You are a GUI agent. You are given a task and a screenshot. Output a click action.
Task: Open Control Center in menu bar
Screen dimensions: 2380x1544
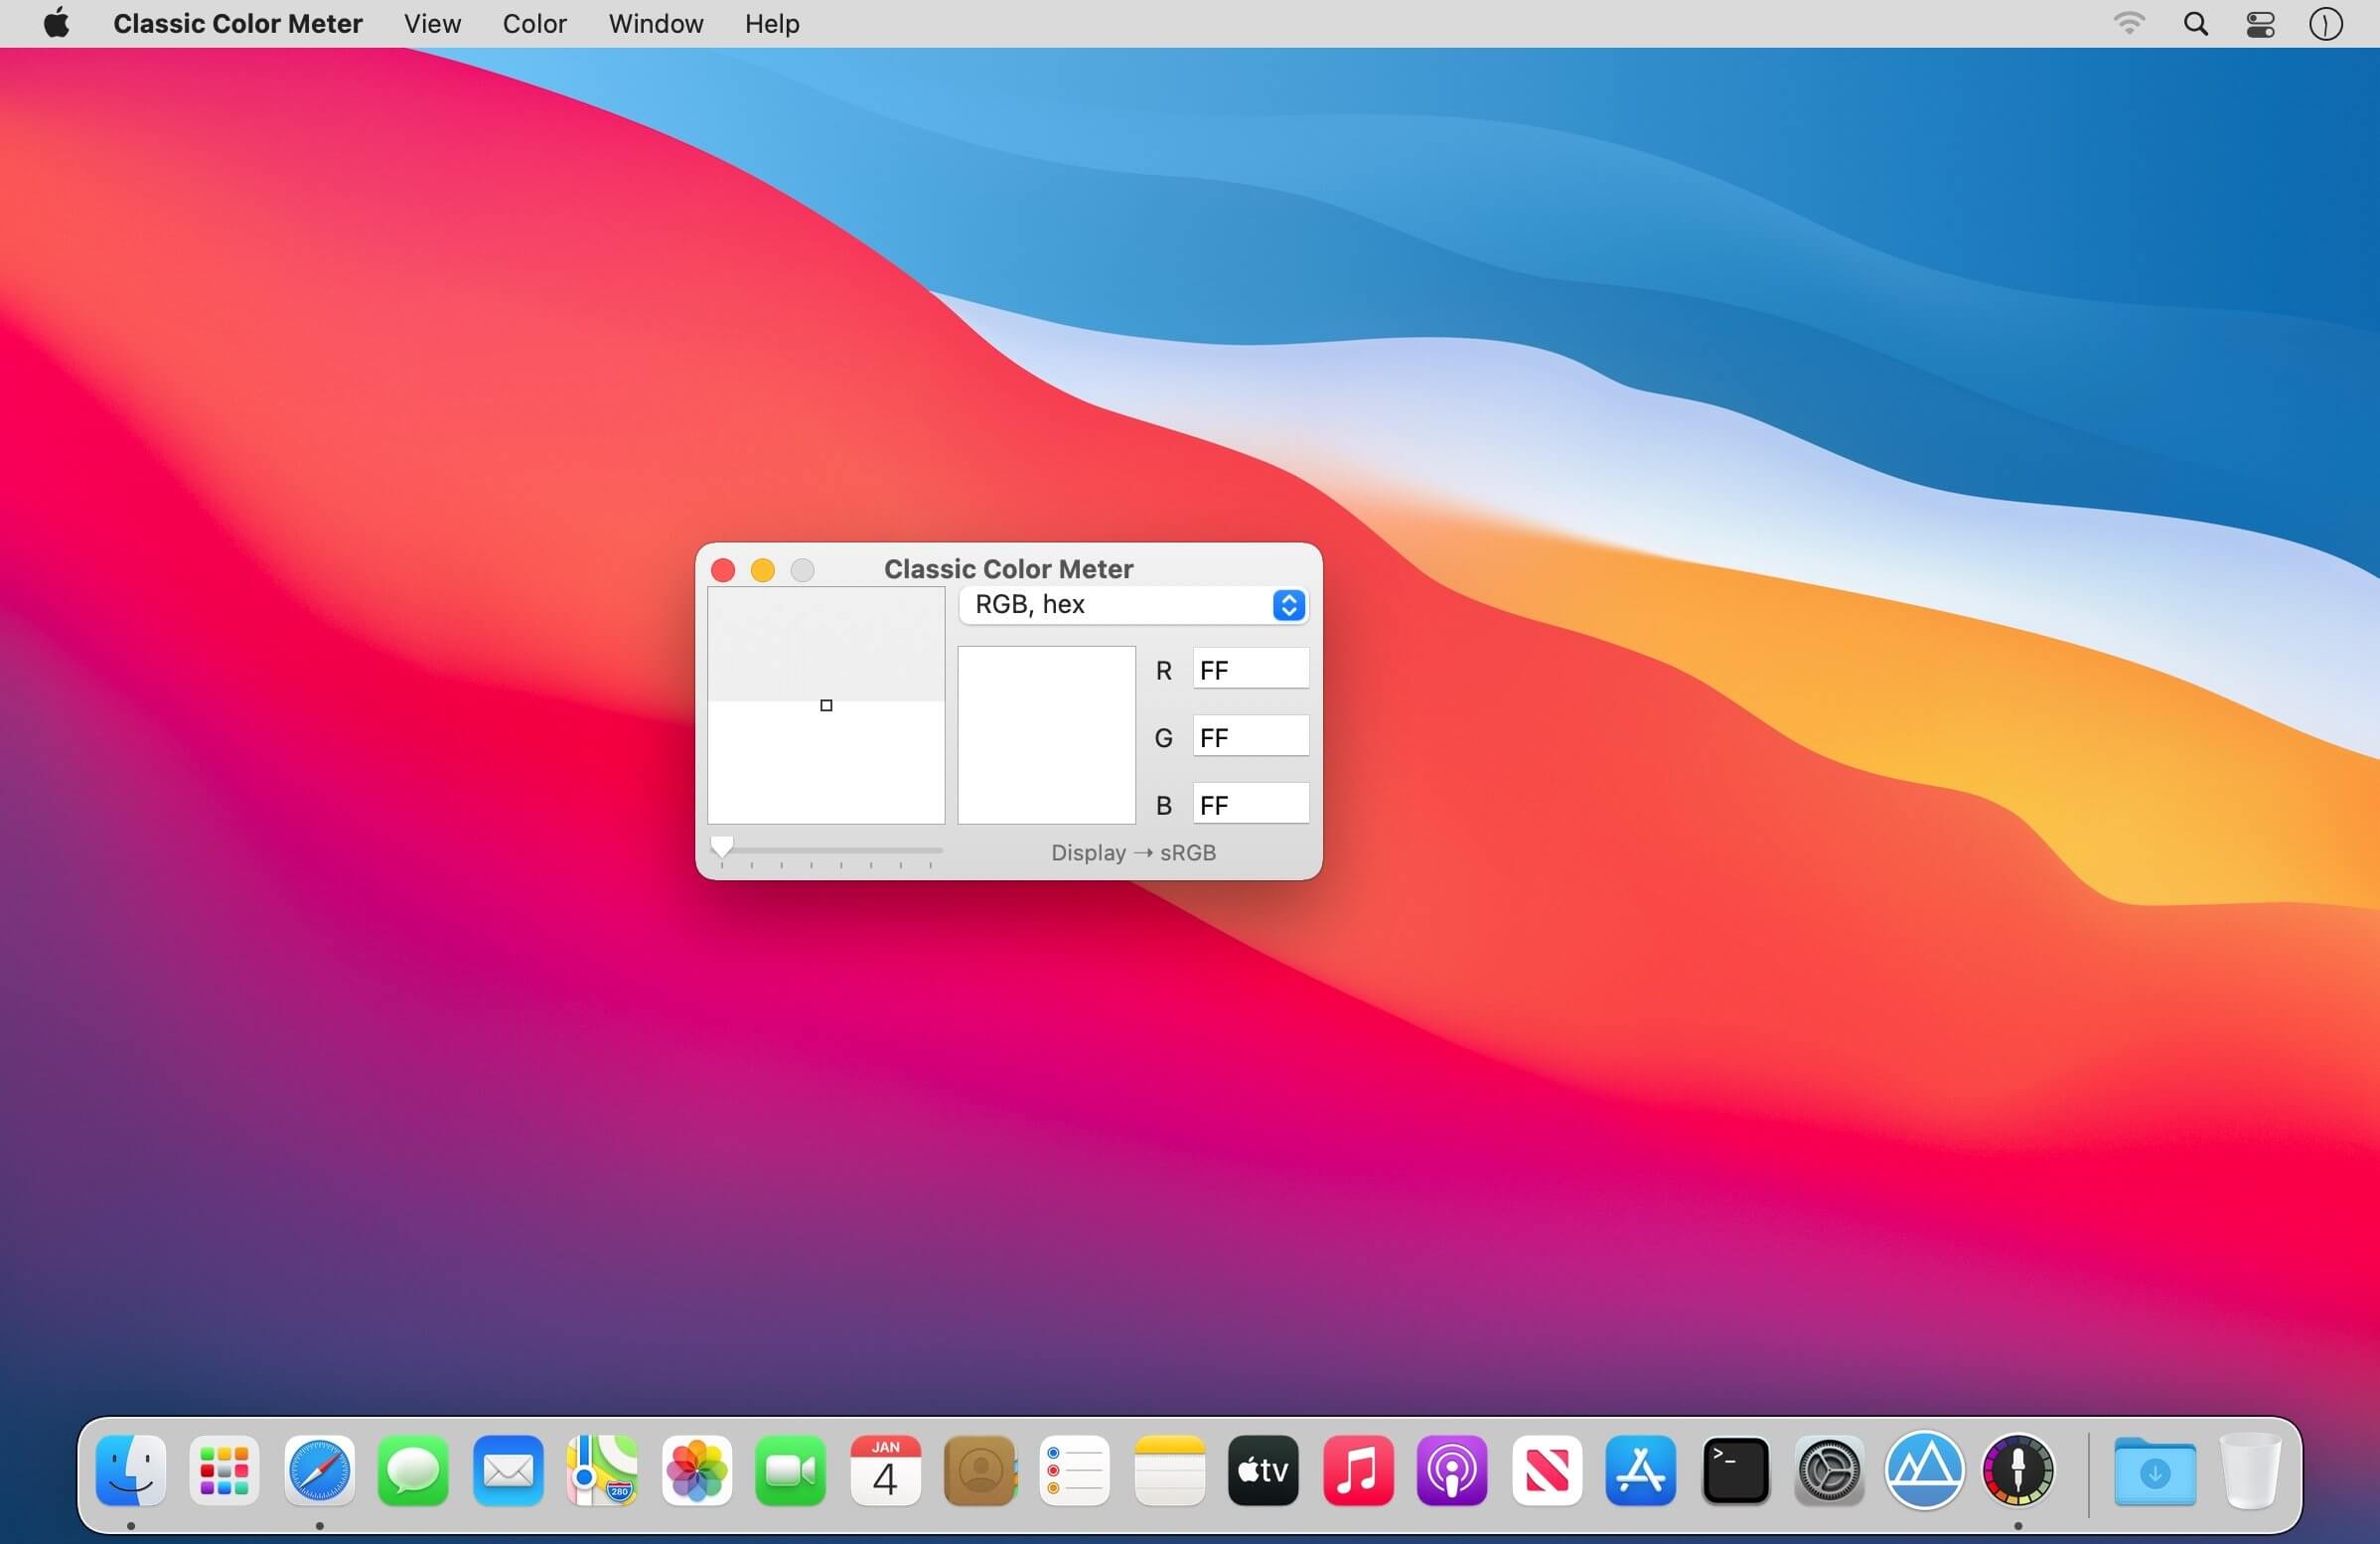point(2260,24)
